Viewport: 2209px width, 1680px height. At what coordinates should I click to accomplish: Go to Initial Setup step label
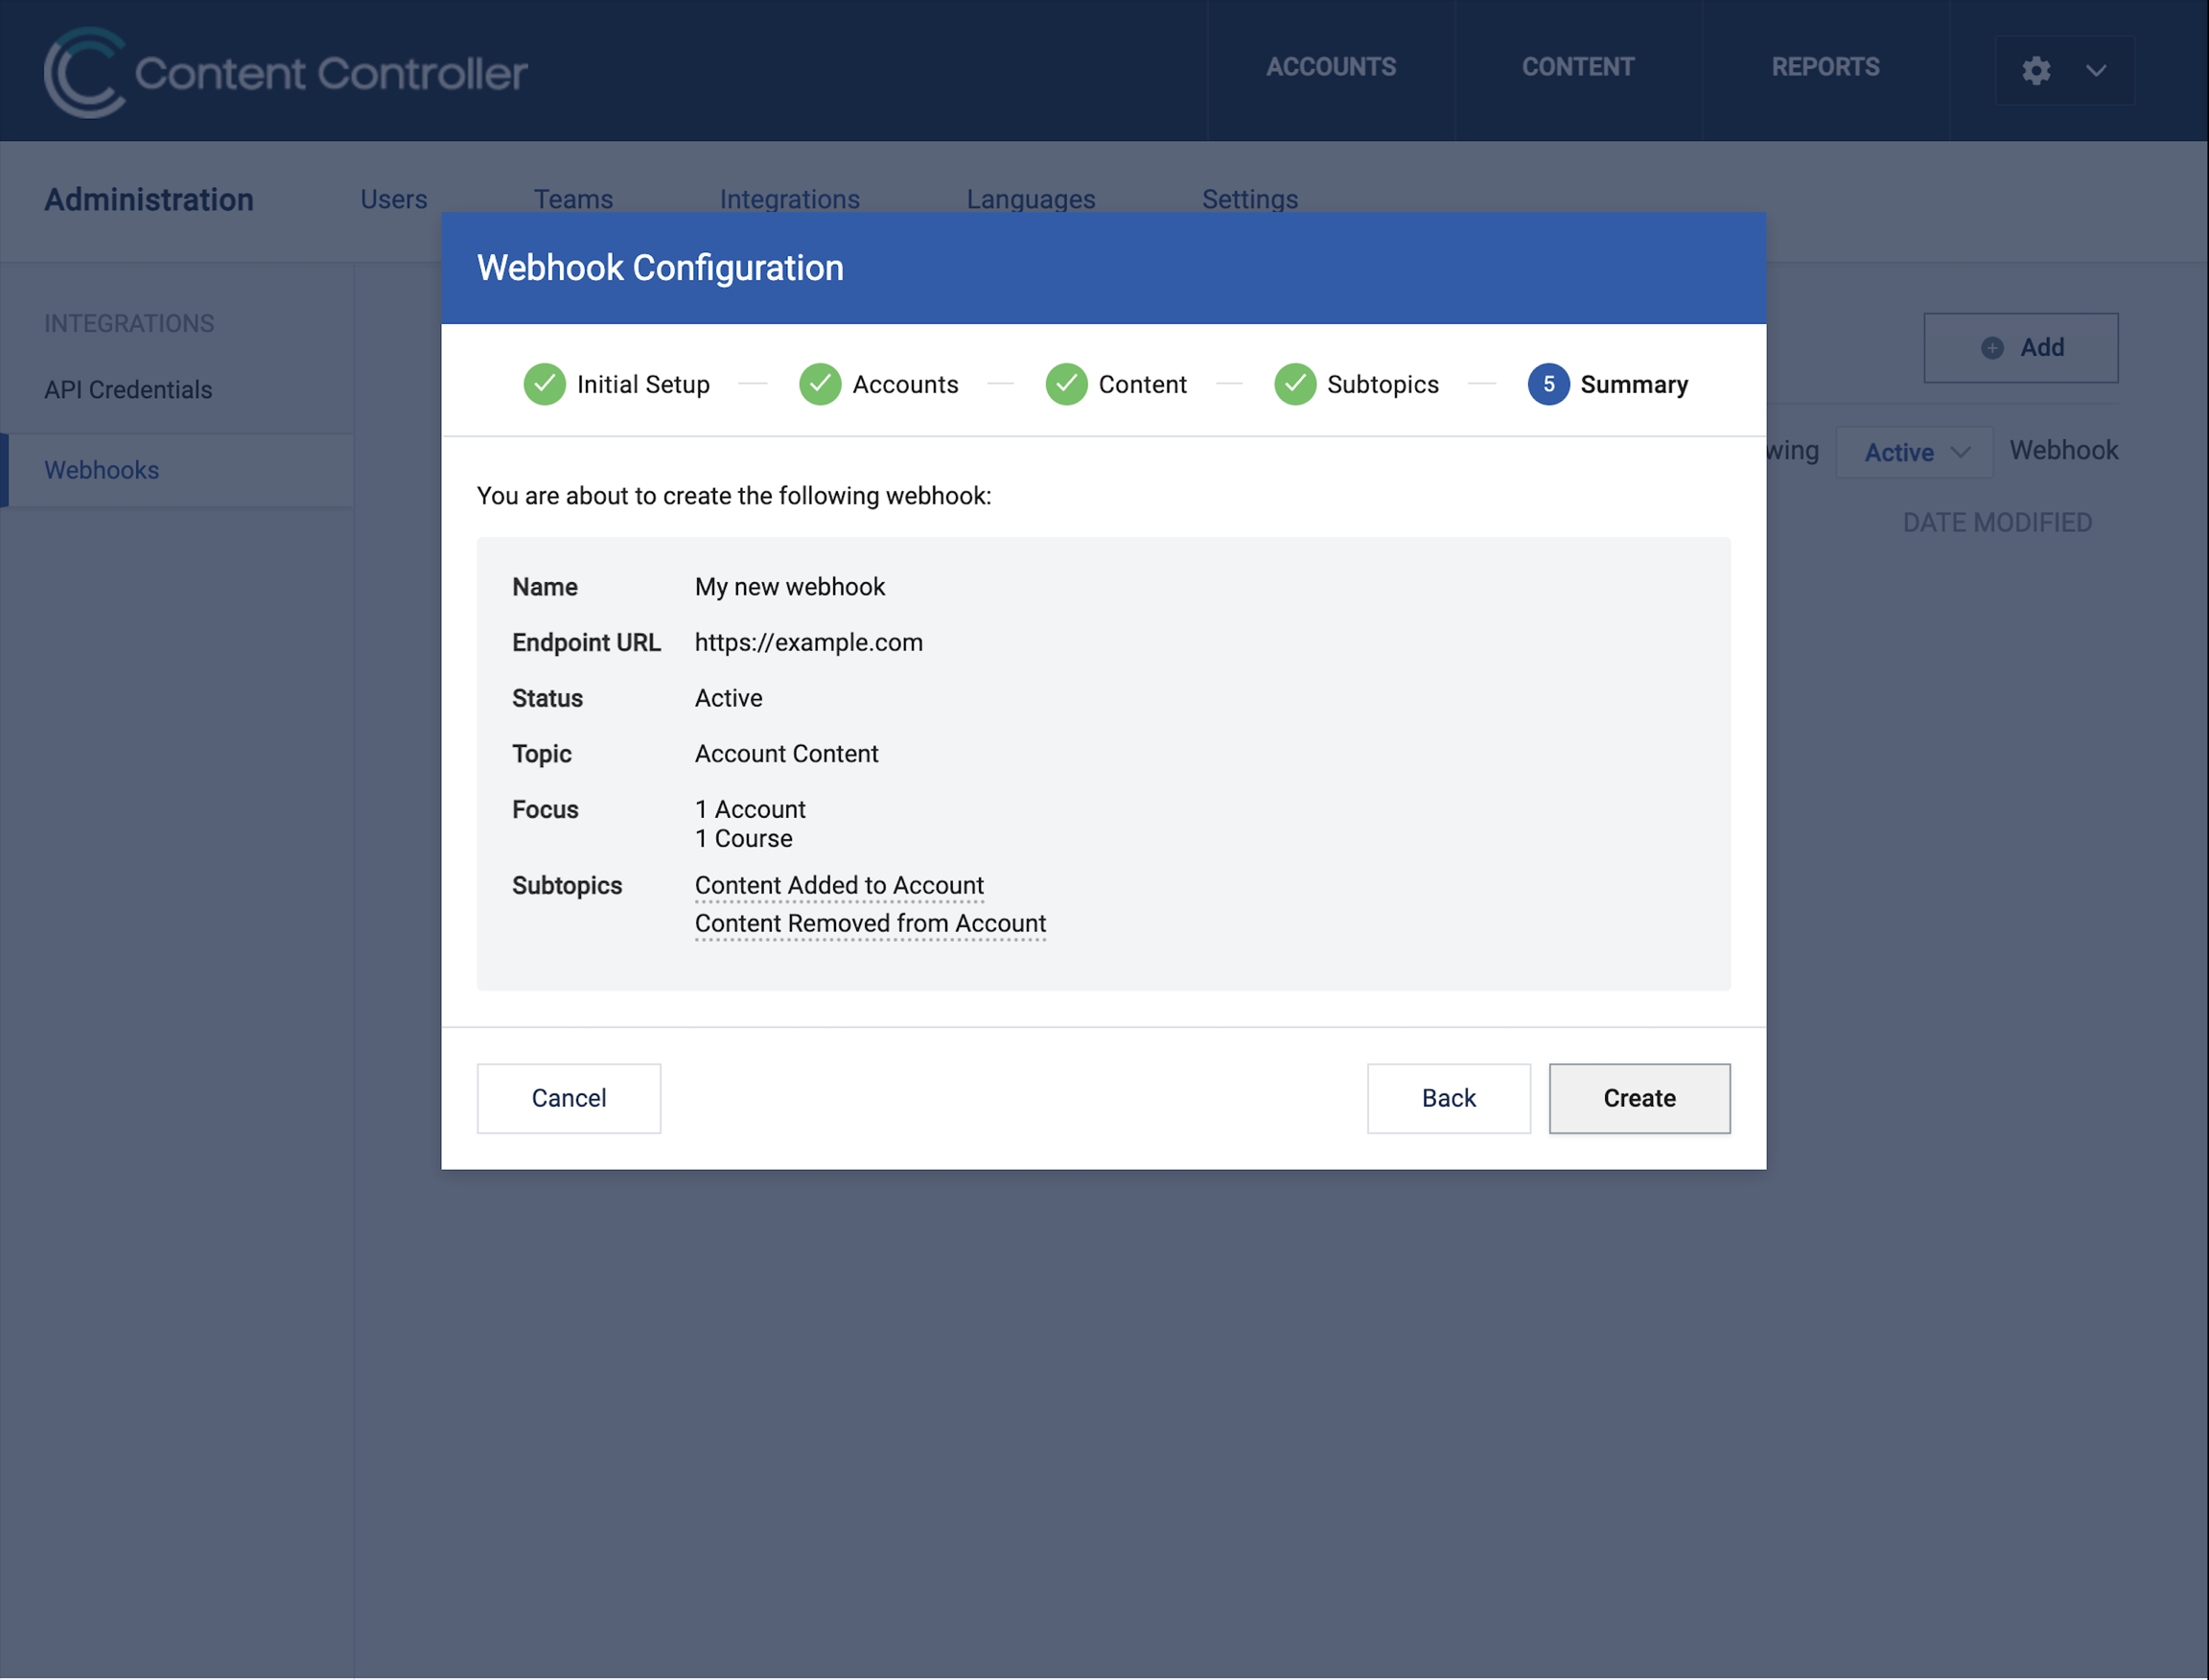click(643, 384)
